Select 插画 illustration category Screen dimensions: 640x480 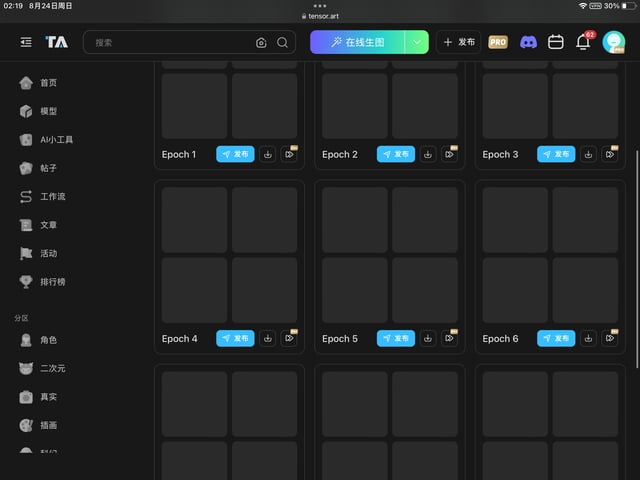pos(39,425)
